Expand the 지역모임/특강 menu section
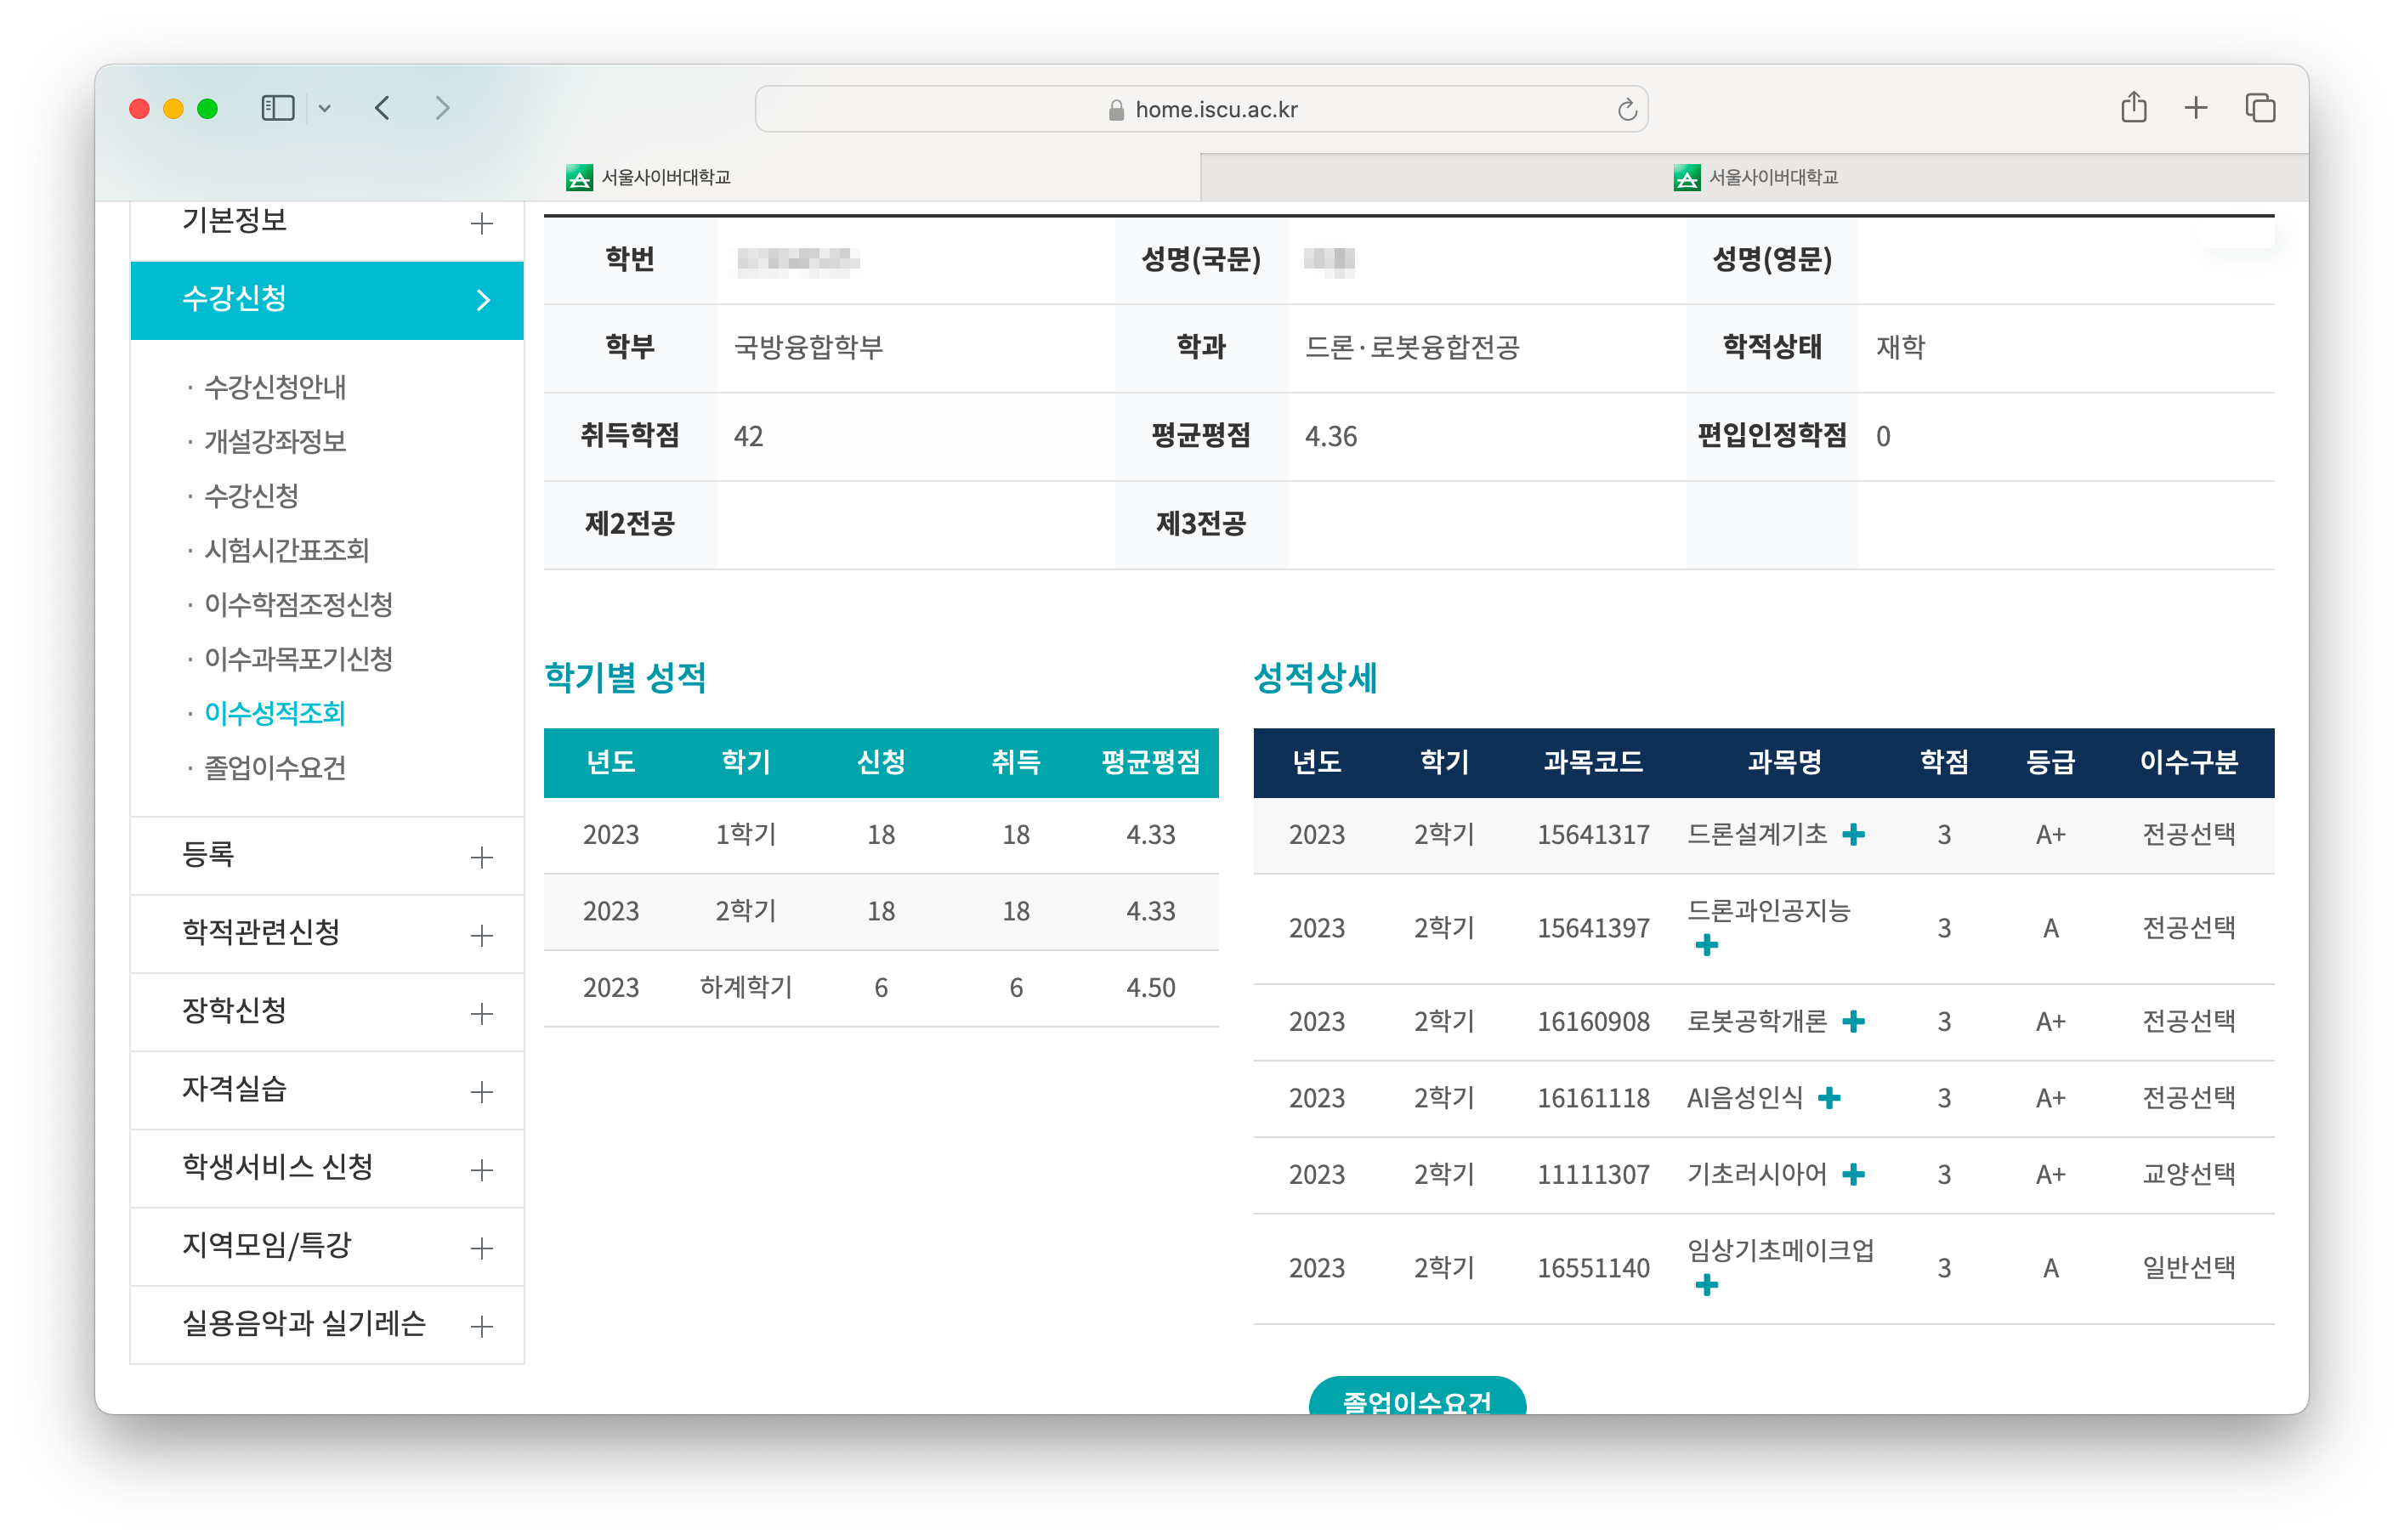 (327, 1246)
